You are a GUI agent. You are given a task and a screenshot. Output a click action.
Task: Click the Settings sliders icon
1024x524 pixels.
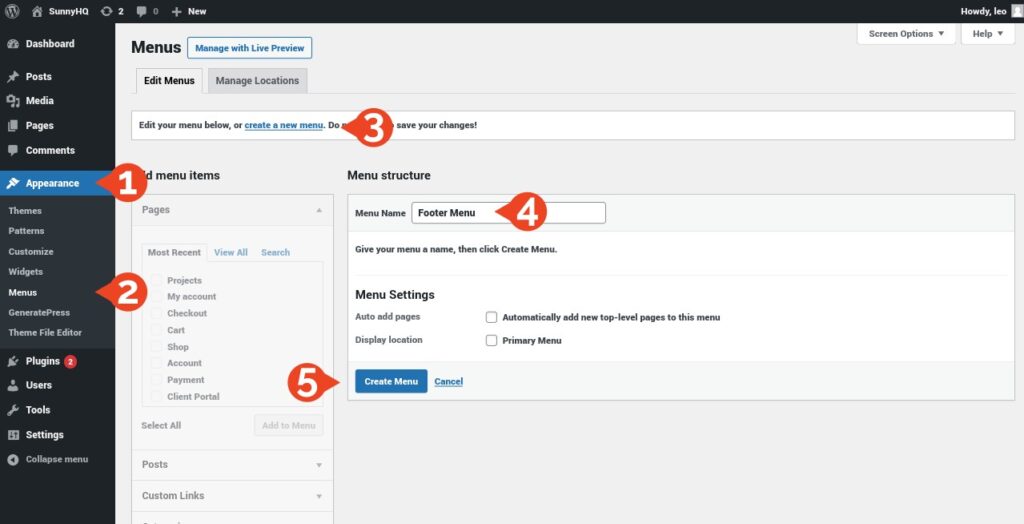[12, 435]
